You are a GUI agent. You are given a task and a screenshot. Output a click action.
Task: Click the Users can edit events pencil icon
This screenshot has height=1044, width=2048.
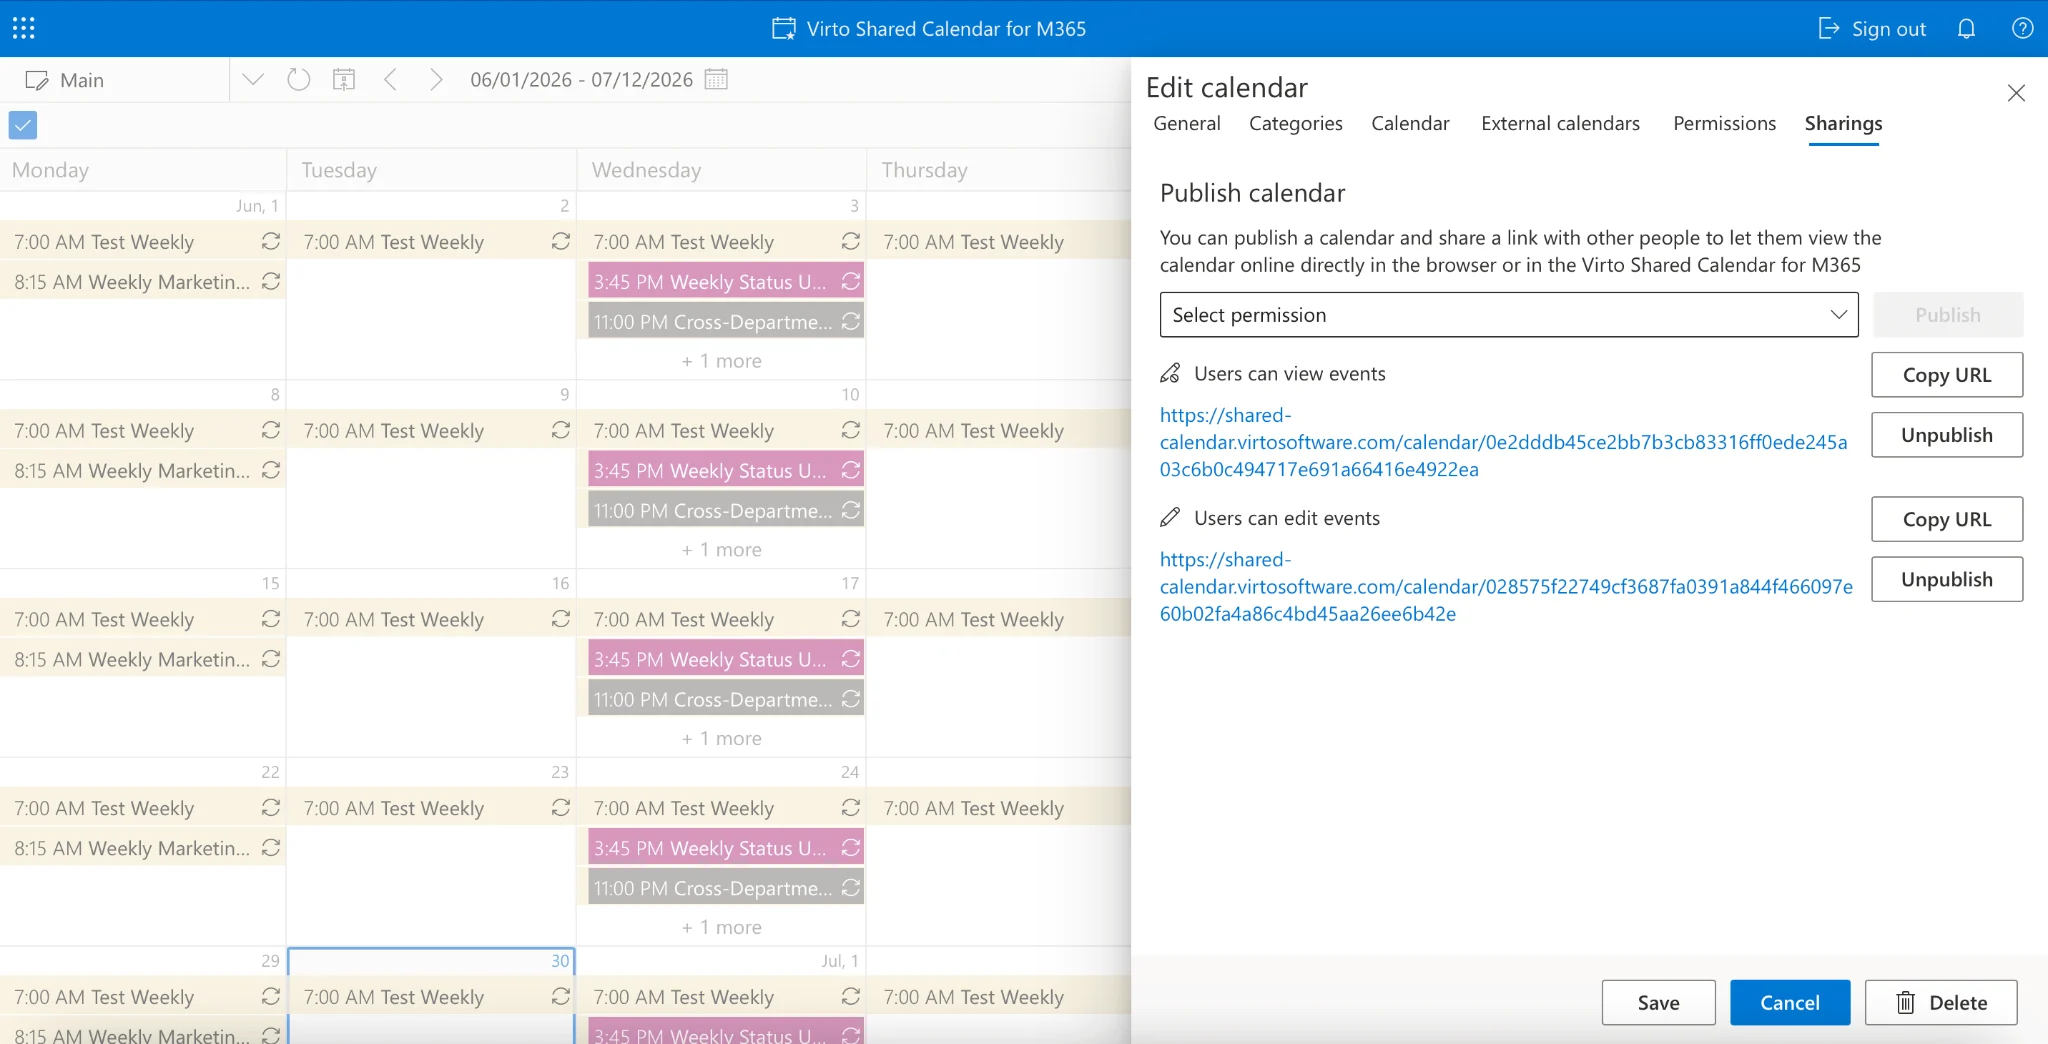(1170, 517)
